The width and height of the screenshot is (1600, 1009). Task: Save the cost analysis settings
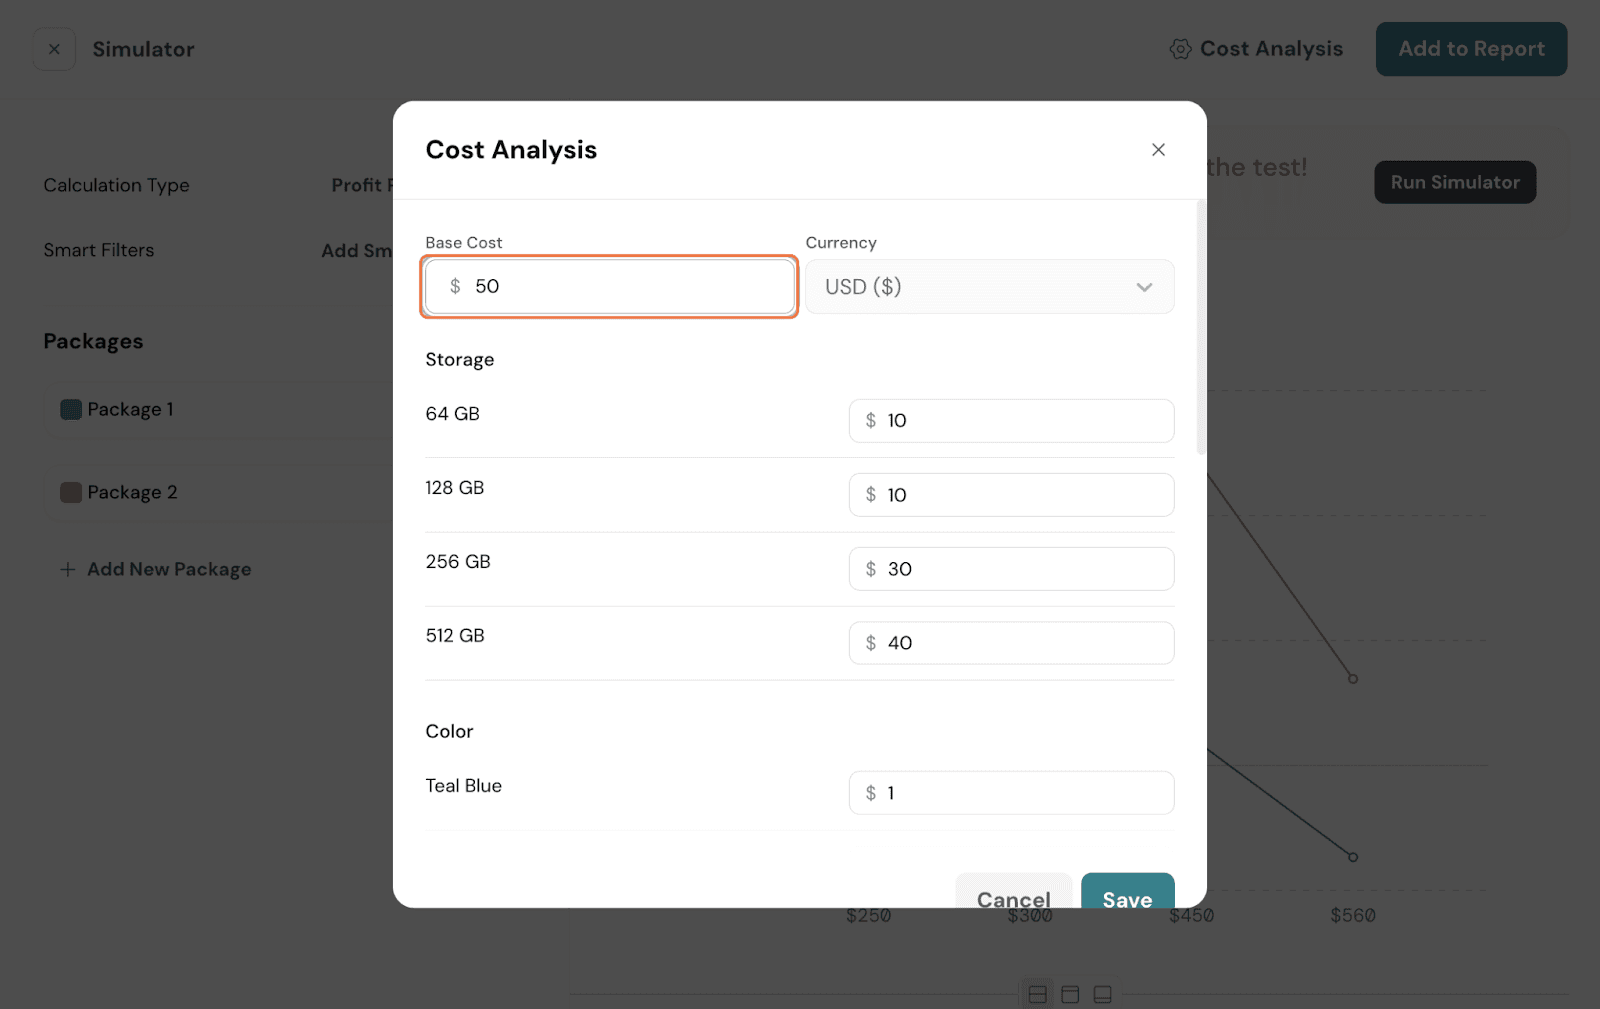[1127, 892]
